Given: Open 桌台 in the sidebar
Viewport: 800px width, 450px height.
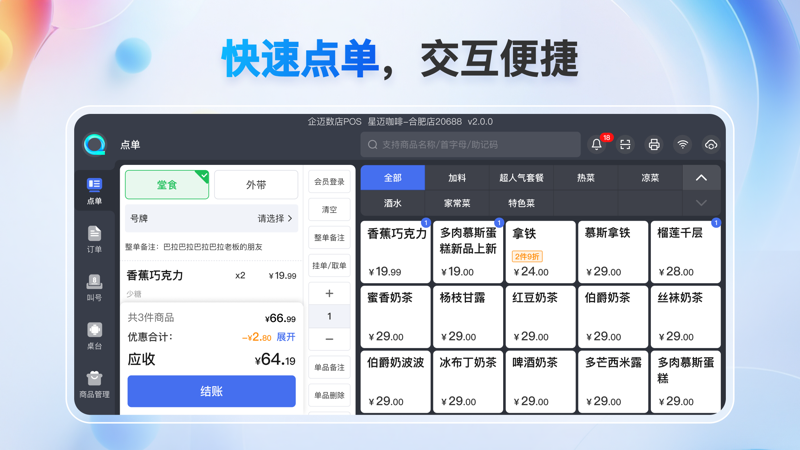Looking at the screenshot, I should pyautogui.click(x=94, y=335).
